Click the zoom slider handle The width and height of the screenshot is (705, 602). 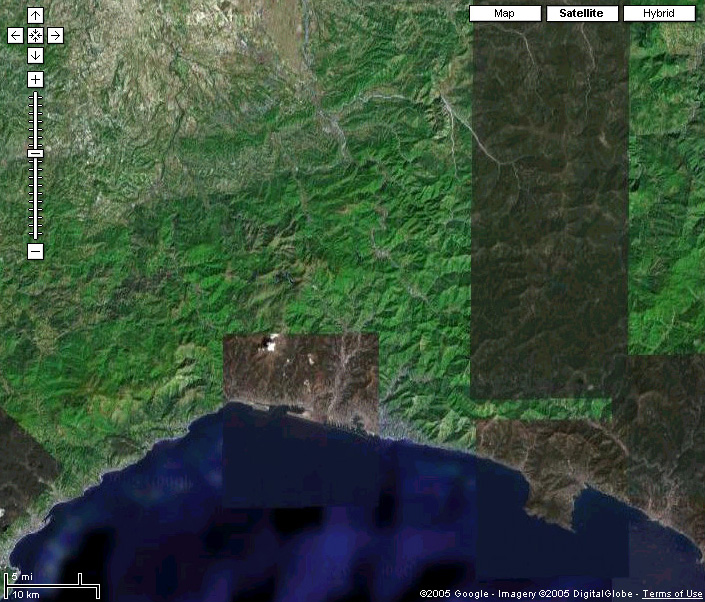(x=35, y=154)
